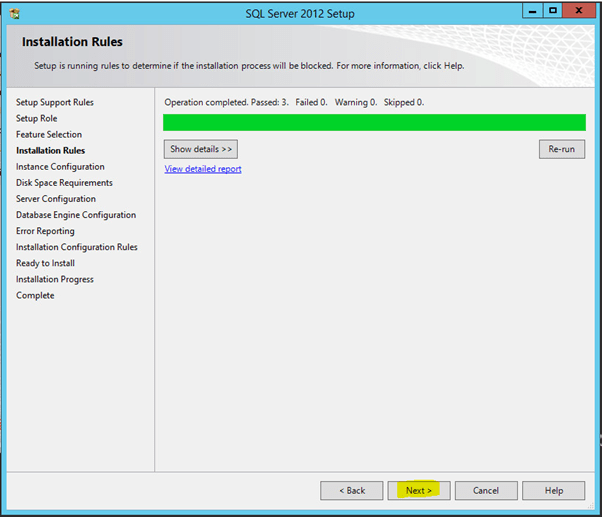
Task: Minimize the SQL Server 2012 Setup window
Action: 529,12
